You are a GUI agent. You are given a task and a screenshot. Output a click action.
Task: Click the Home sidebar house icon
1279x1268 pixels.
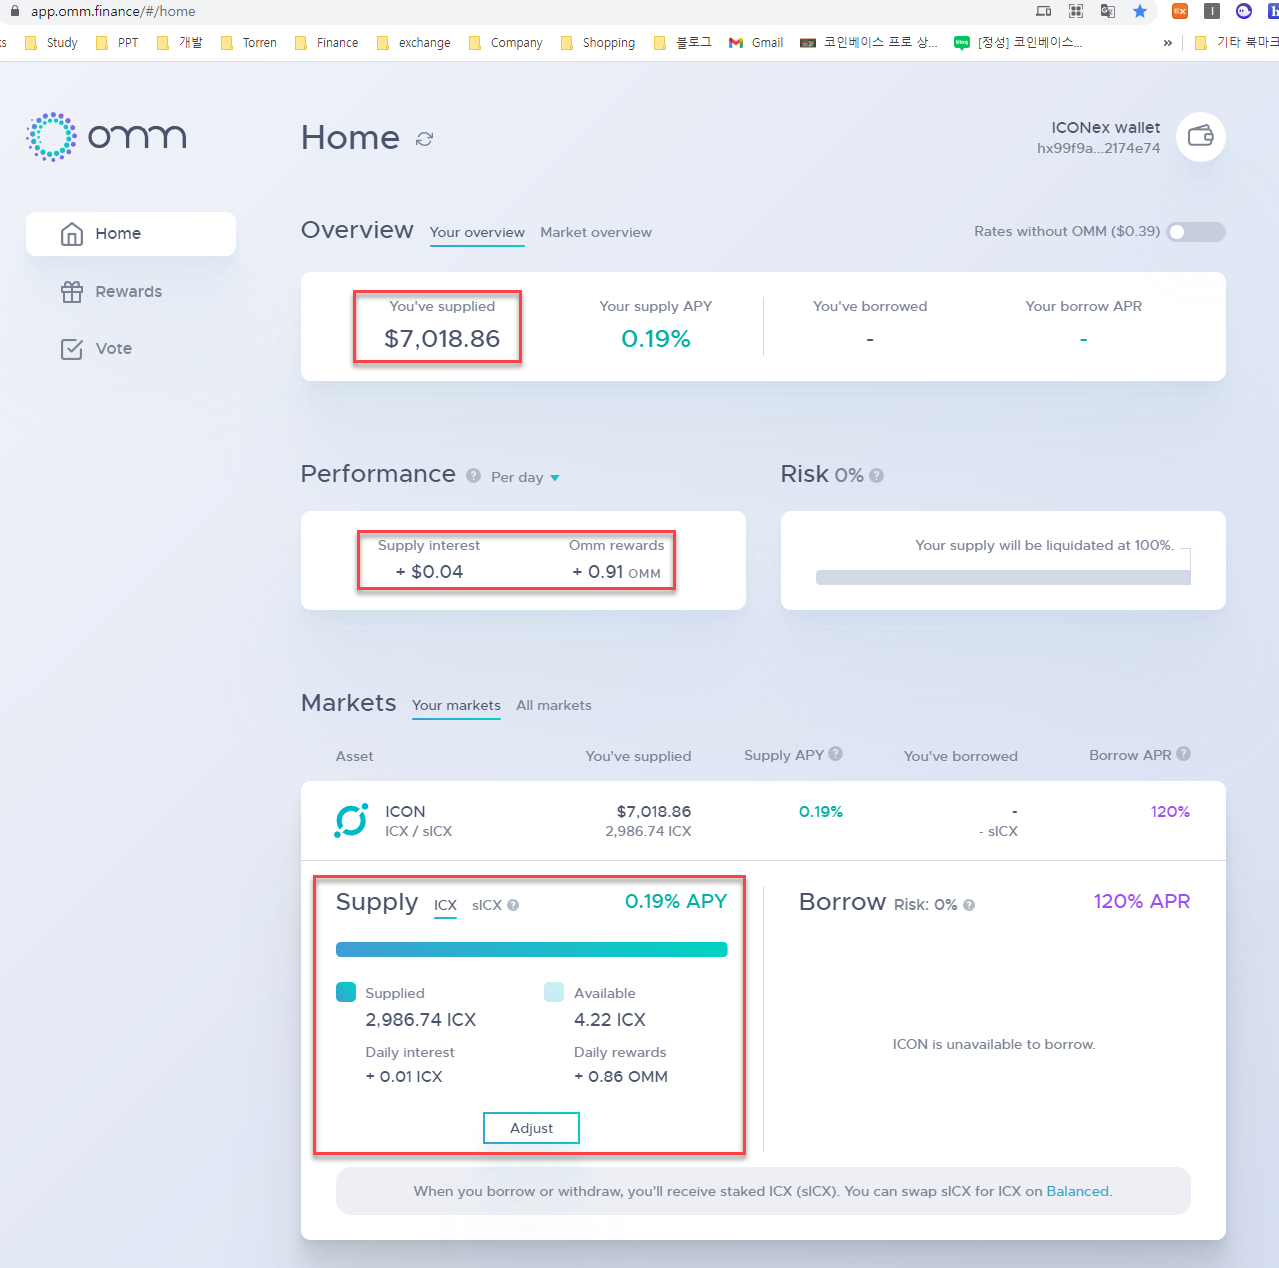tap(72, 234)
